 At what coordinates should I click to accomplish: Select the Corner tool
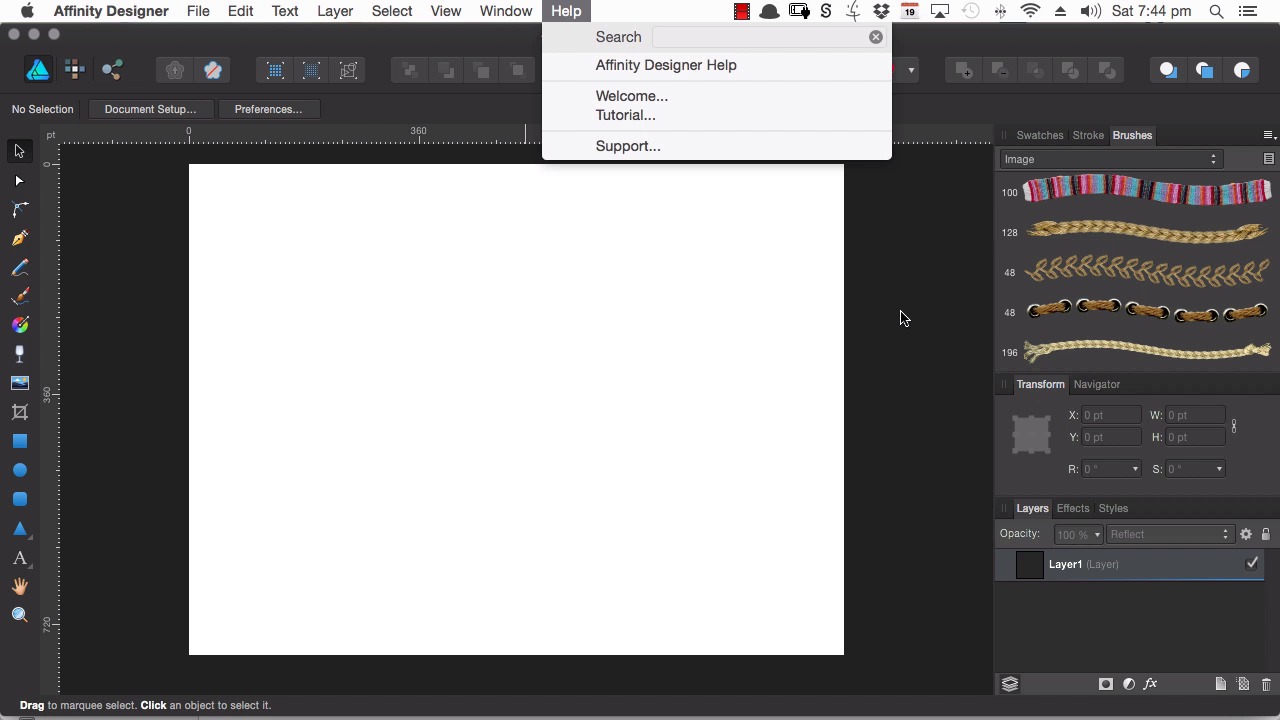[19, 209]
